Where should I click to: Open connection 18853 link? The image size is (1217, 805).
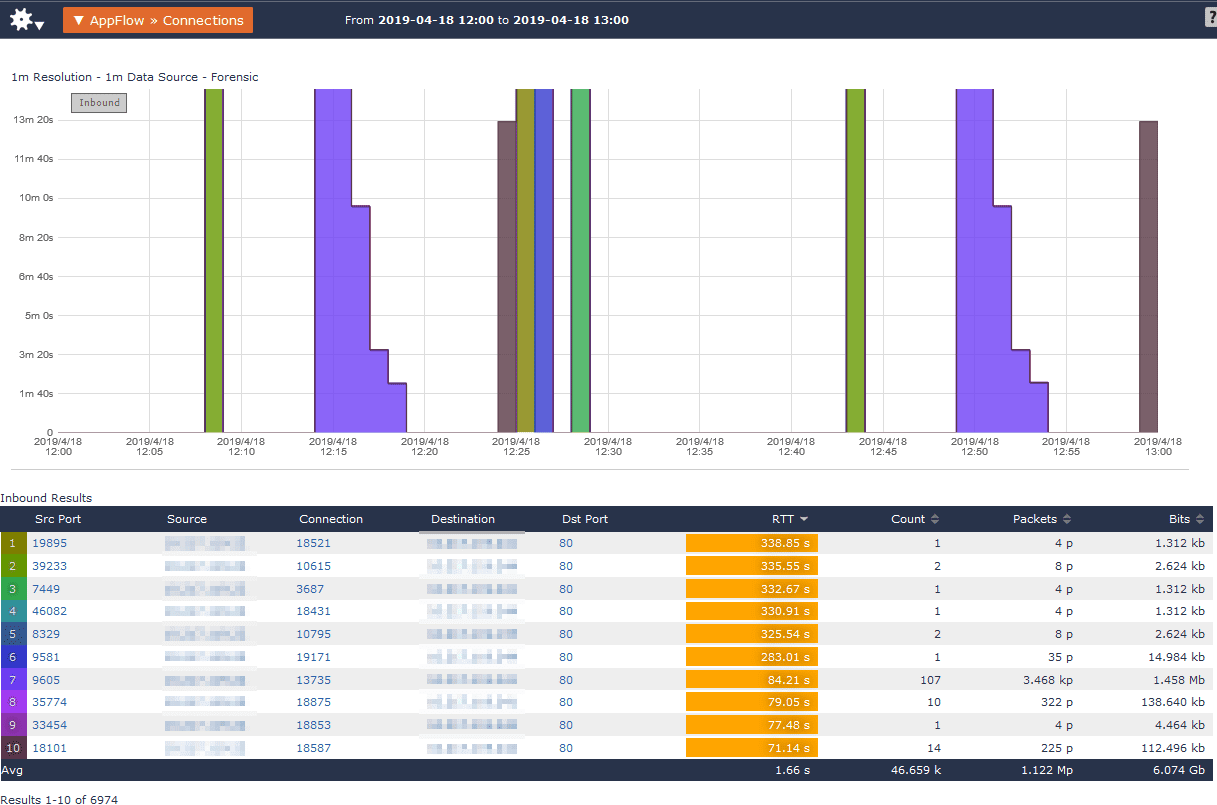click(x=313, y=725)
